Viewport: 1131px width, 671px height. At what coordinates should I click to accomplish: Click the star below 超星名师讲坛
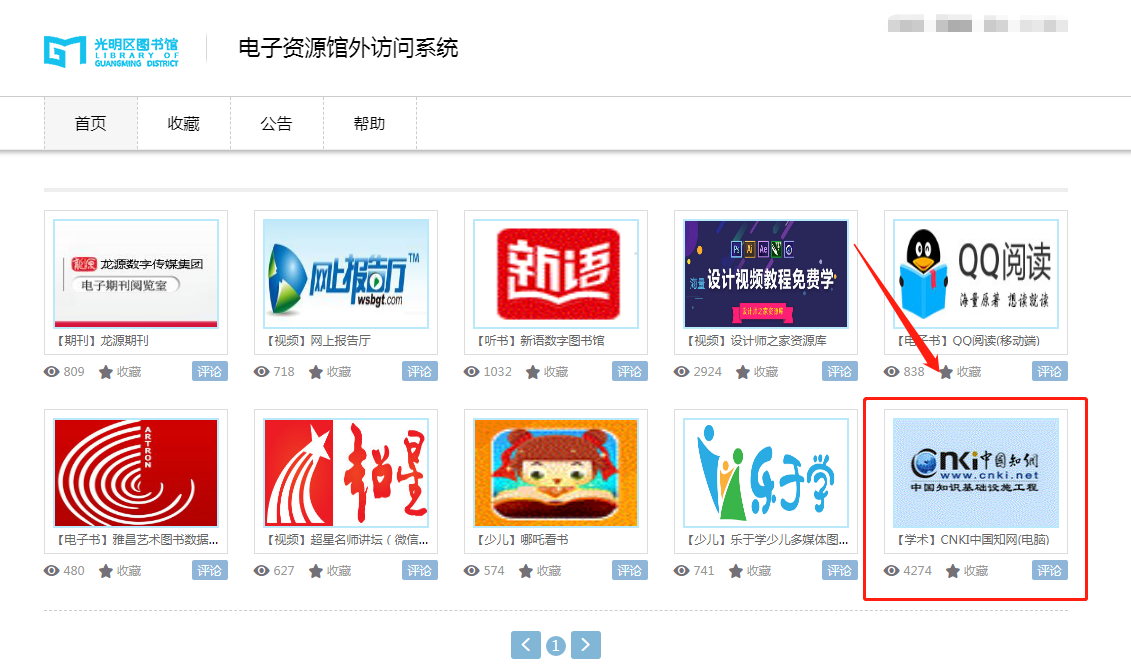point(316,571)
